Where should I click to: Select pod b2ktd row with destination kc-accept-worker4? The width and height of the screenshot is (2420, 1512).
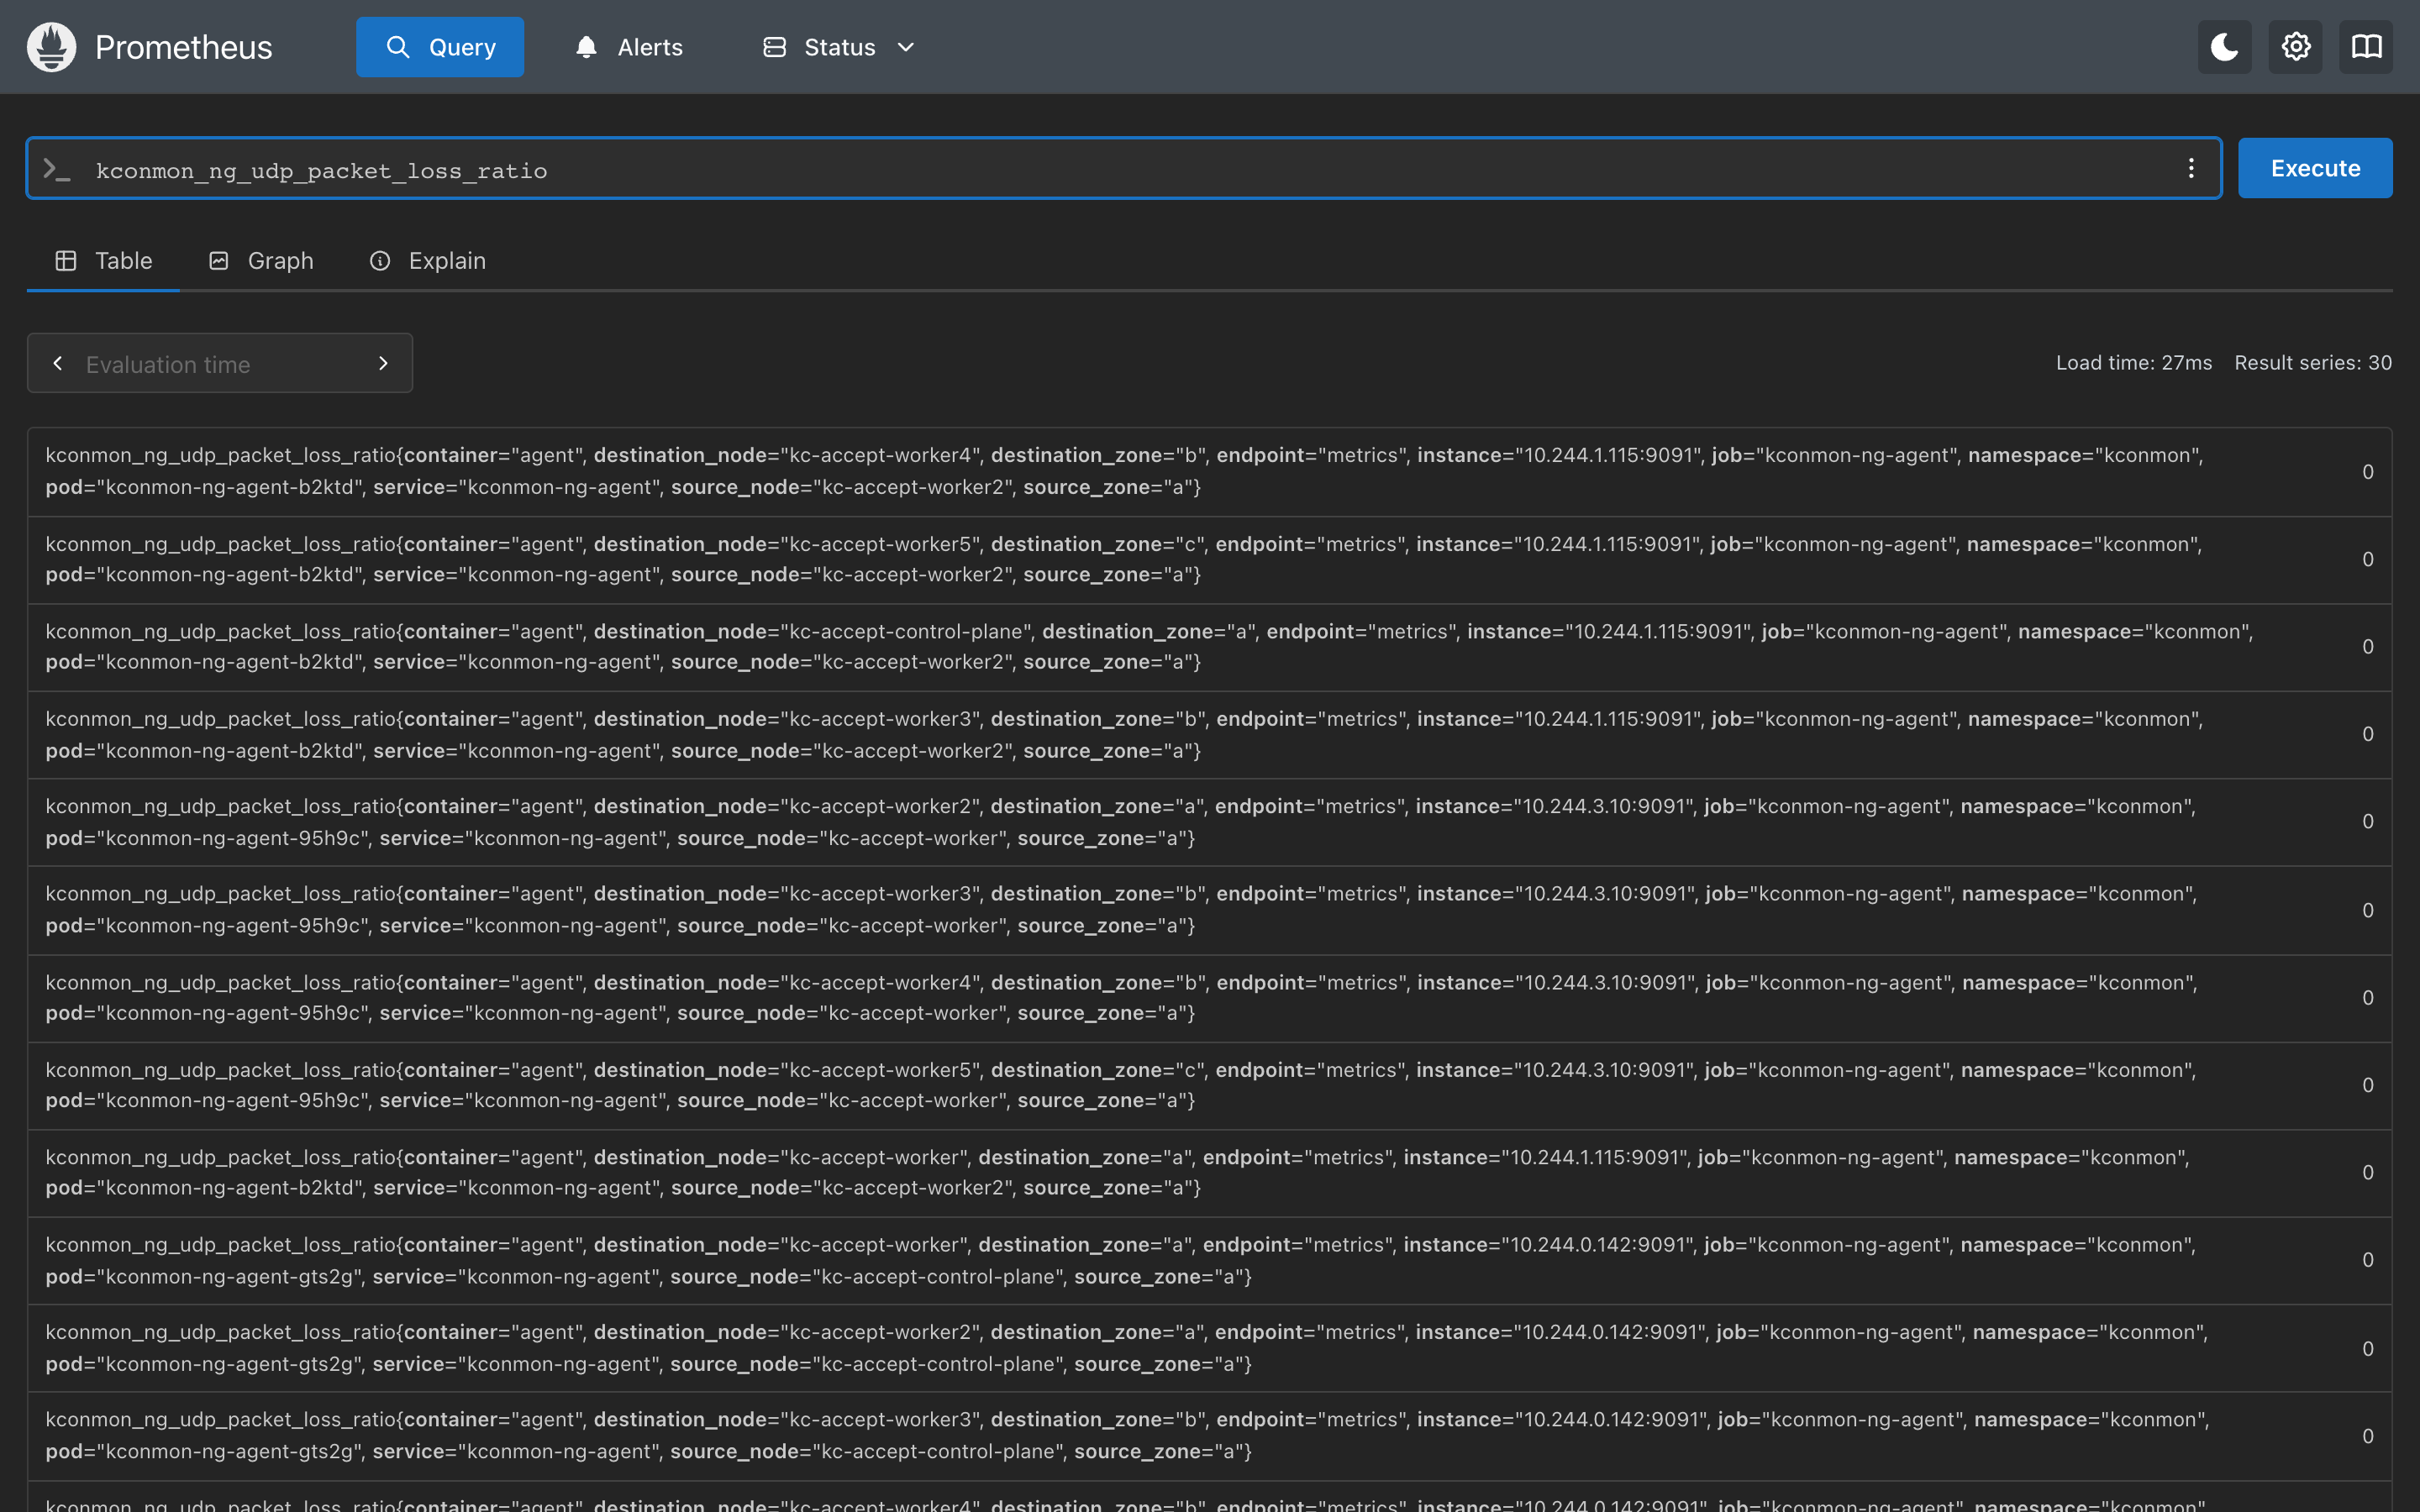pos(1209,472)
